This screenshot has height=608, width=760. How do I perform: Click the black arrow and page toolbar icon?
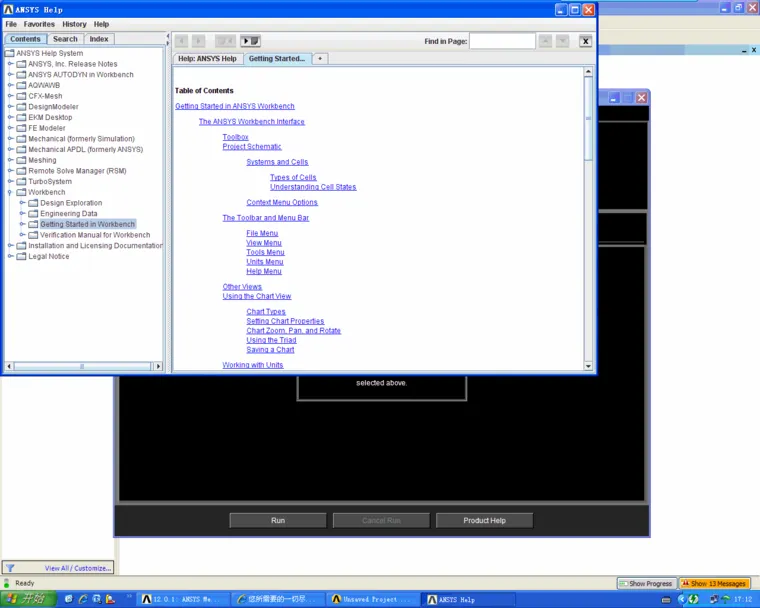[x=251, y=41]
